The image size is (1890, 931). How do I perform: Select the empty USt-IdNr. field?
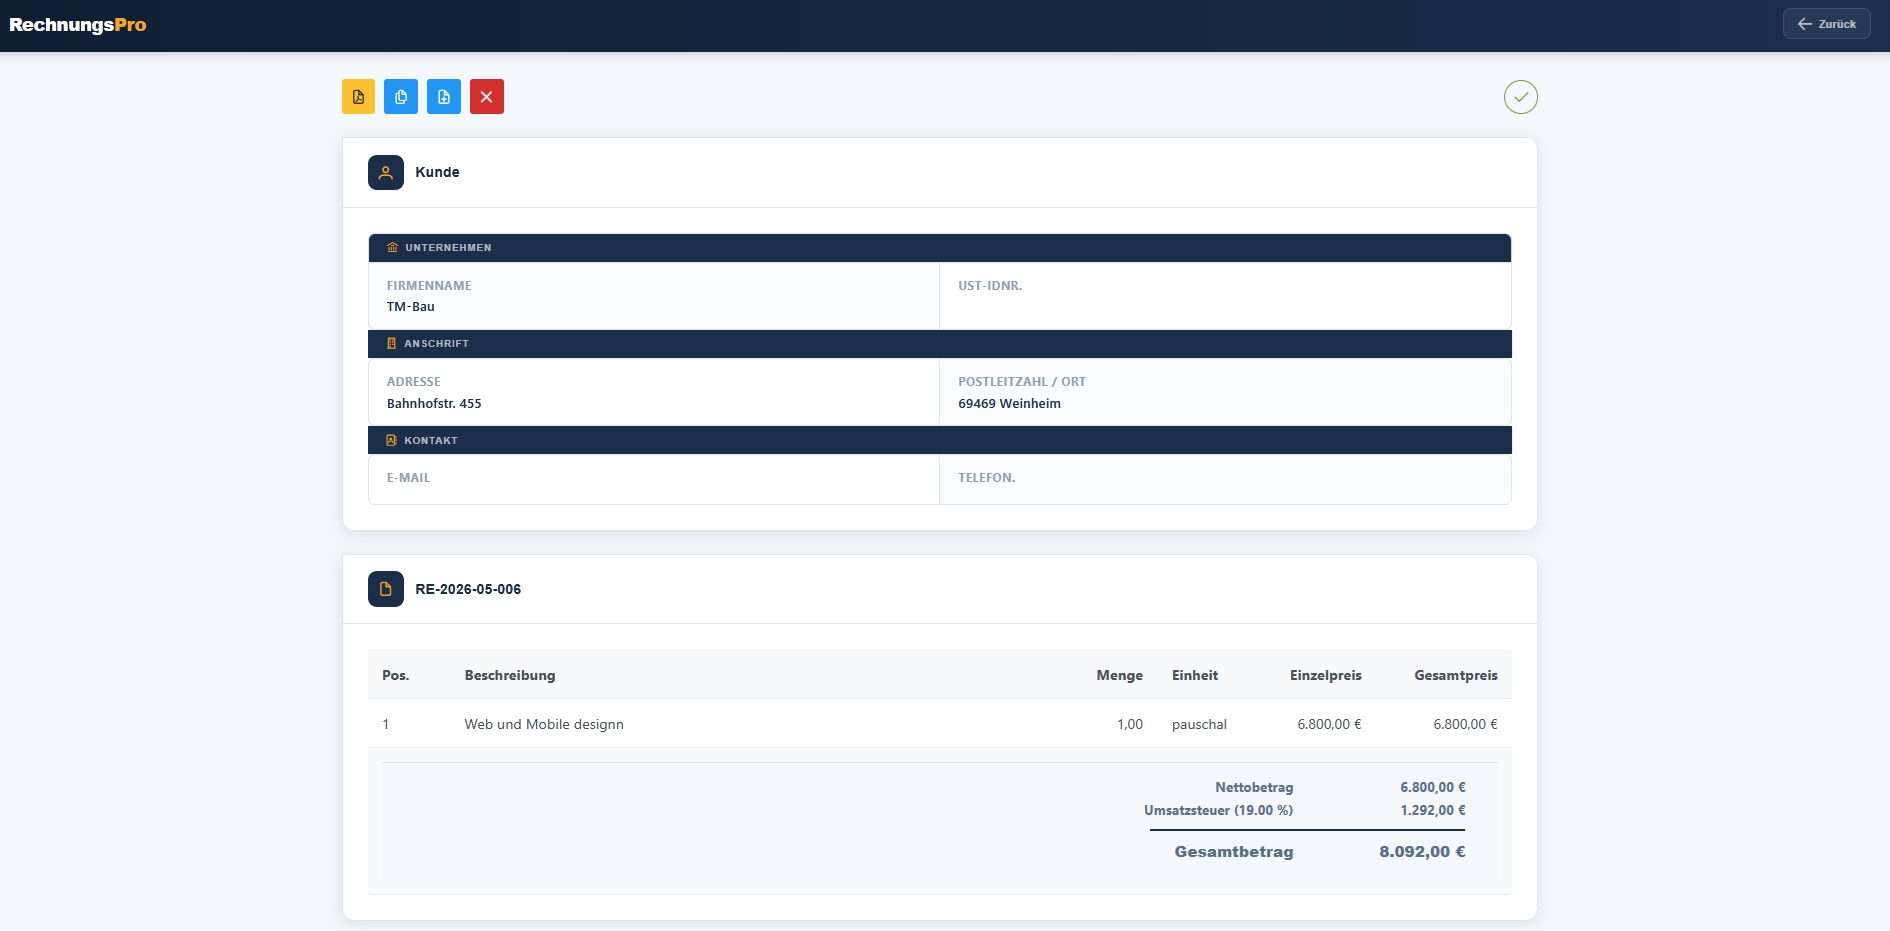[x=1225, y=296]
